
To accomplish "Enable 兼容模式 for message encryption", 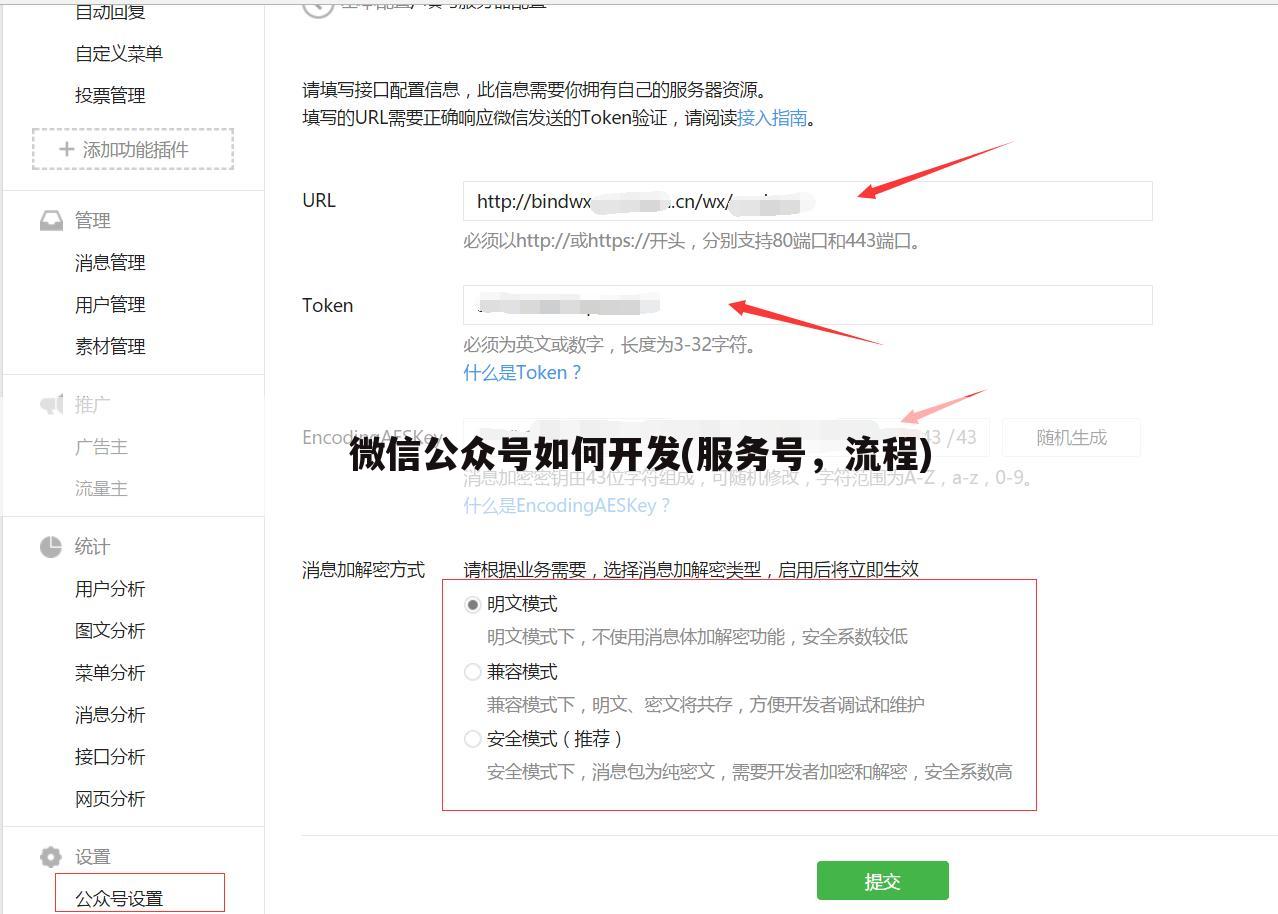I will [472, 671].
